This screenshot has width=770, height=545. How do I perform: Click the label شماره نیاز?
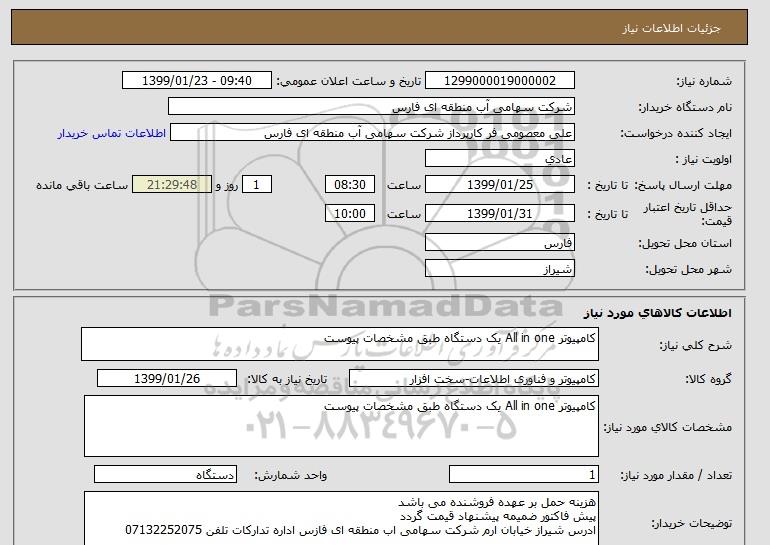704,81
